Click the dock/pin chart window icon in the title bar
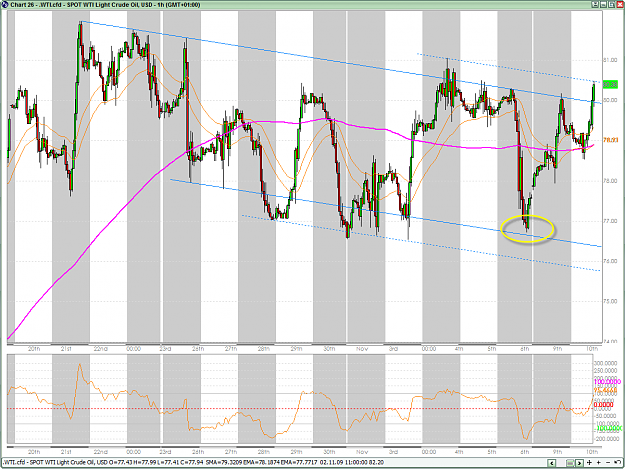625x469 pixels. (x=595, y=4)
